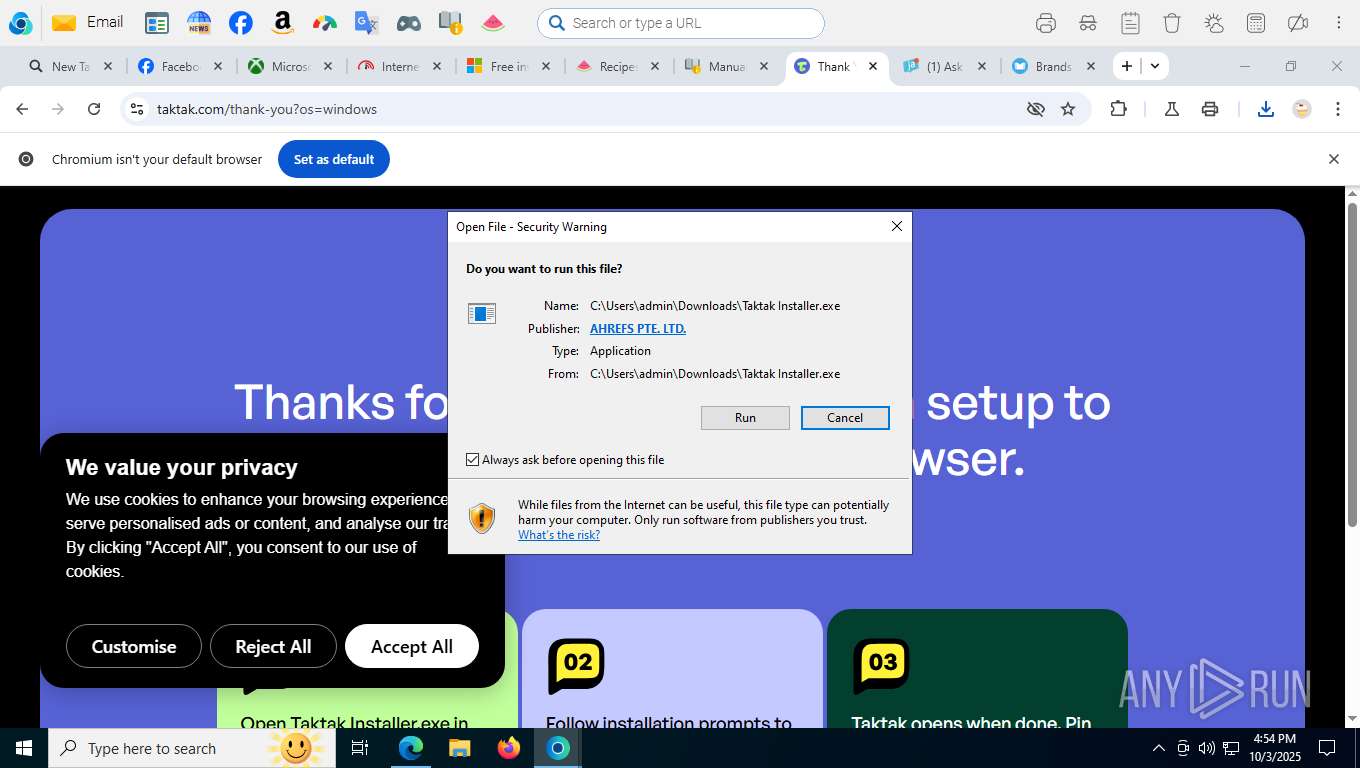1360x768 pixels.
Task: Open the Google Translate shortcut
Action: (x=367, y=23)
